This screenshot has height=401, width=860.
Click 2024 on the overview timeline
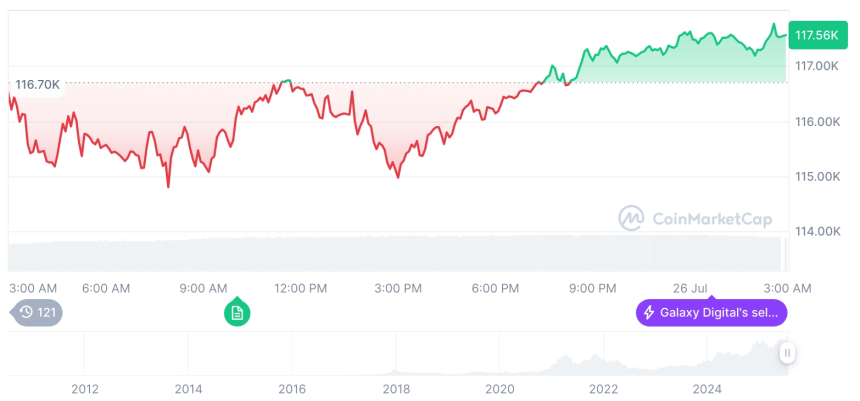tap(707, 388)
